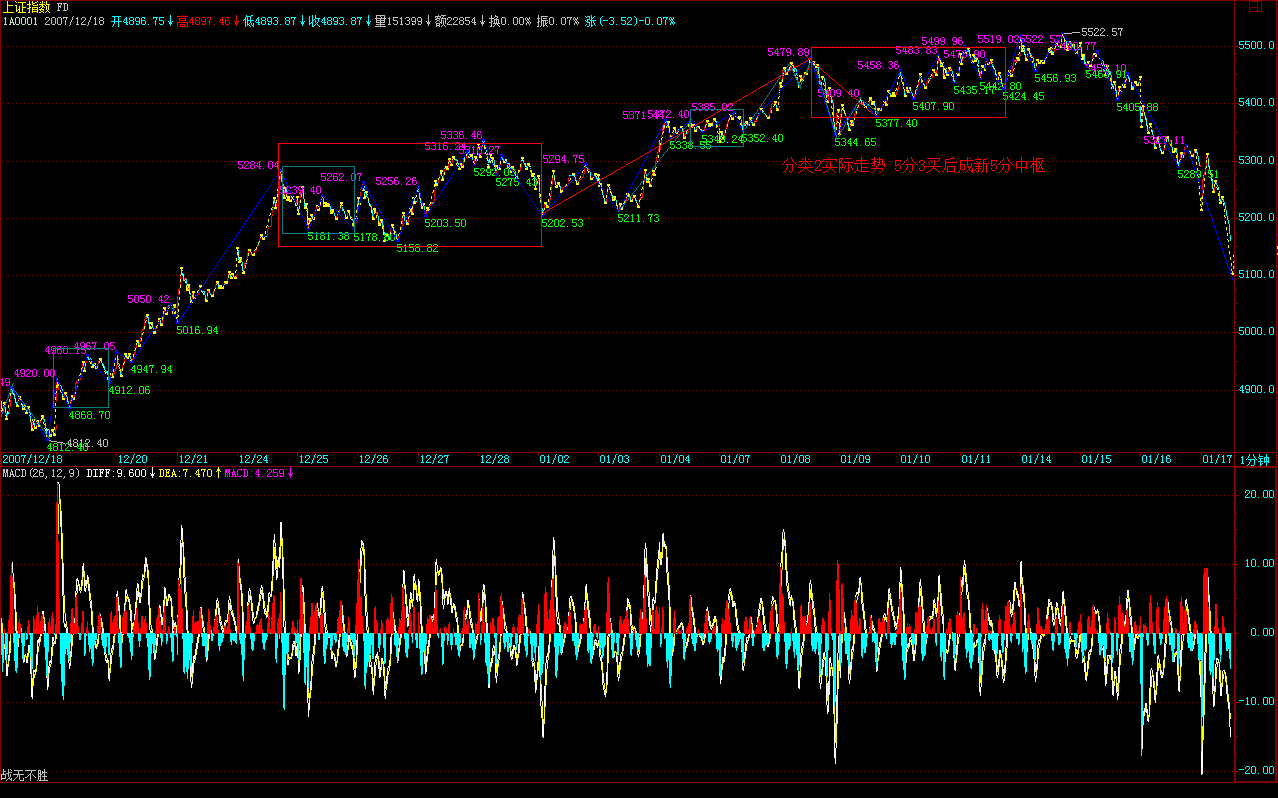Click the window layout icon in top-right corner
1278x798 pixels.
[x=1254, y=7]
